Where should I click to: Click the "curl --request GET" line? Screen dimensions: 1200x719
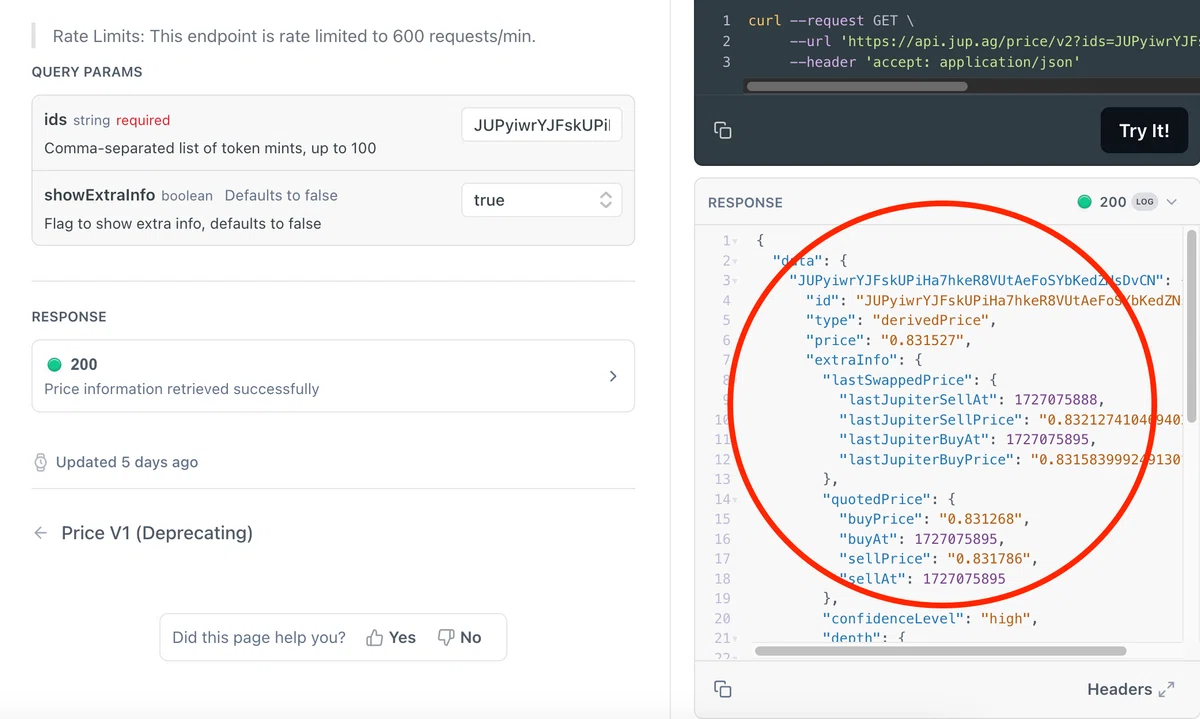831,20
